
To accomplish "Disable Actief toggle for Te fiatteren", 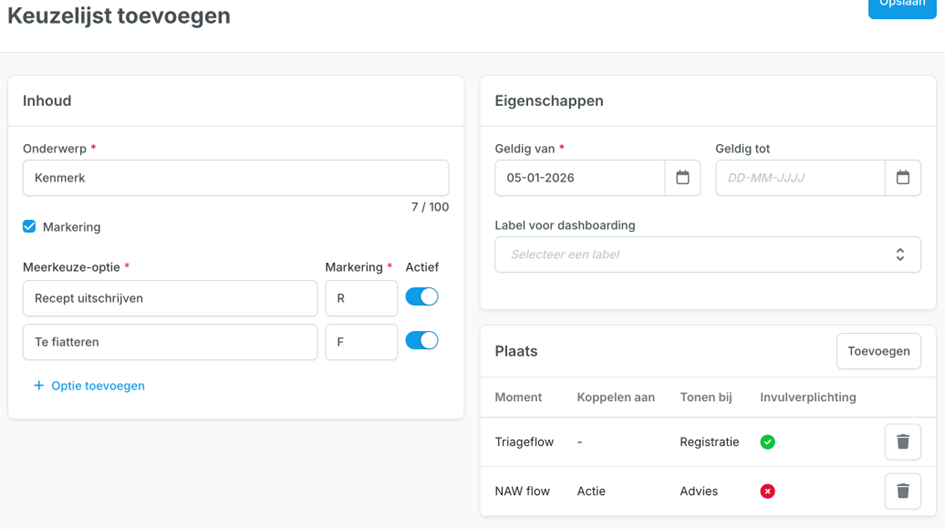I will click(x=421, y=341).
